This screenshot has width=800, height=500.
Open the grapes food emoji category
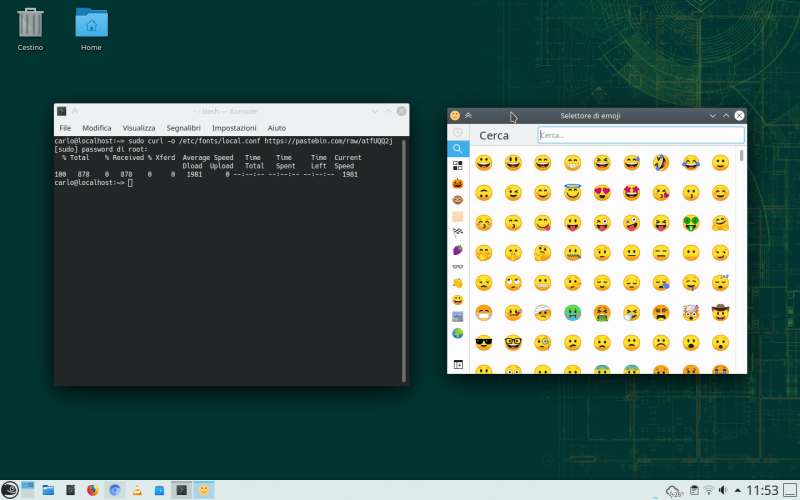coord(458,249)
